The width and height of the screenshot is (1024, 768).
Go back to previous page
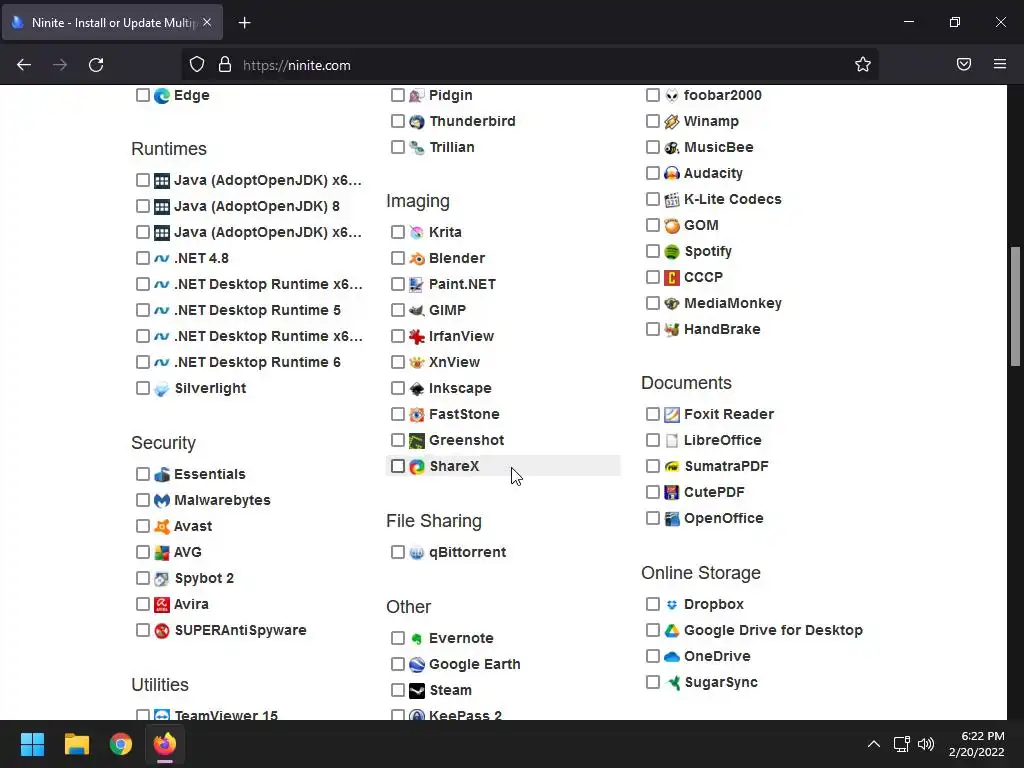[24, 65]
